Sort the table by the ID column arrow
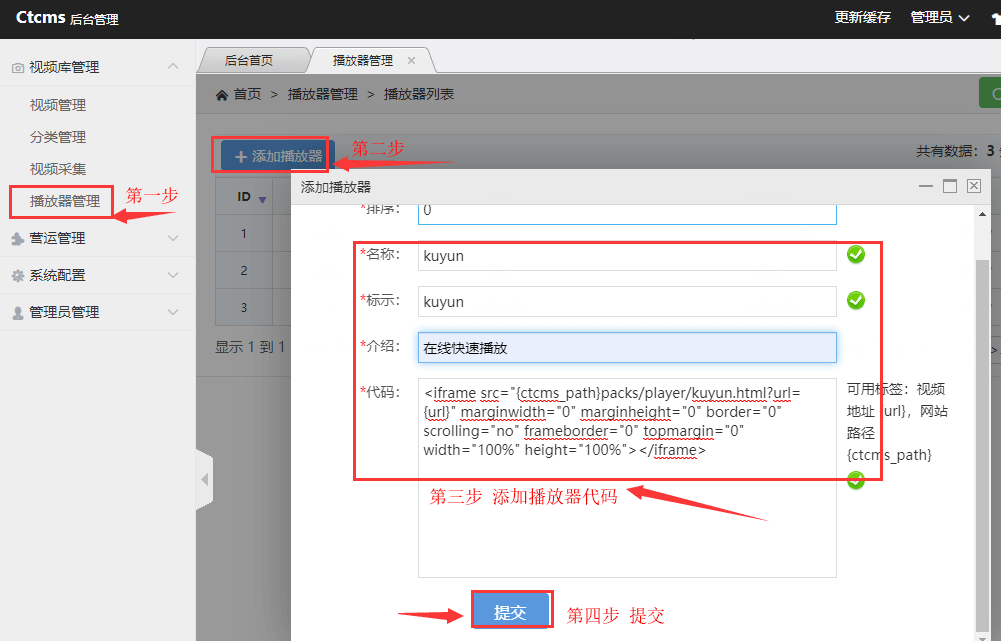This screenshot has width=1001, height=641. click(262, 199)
